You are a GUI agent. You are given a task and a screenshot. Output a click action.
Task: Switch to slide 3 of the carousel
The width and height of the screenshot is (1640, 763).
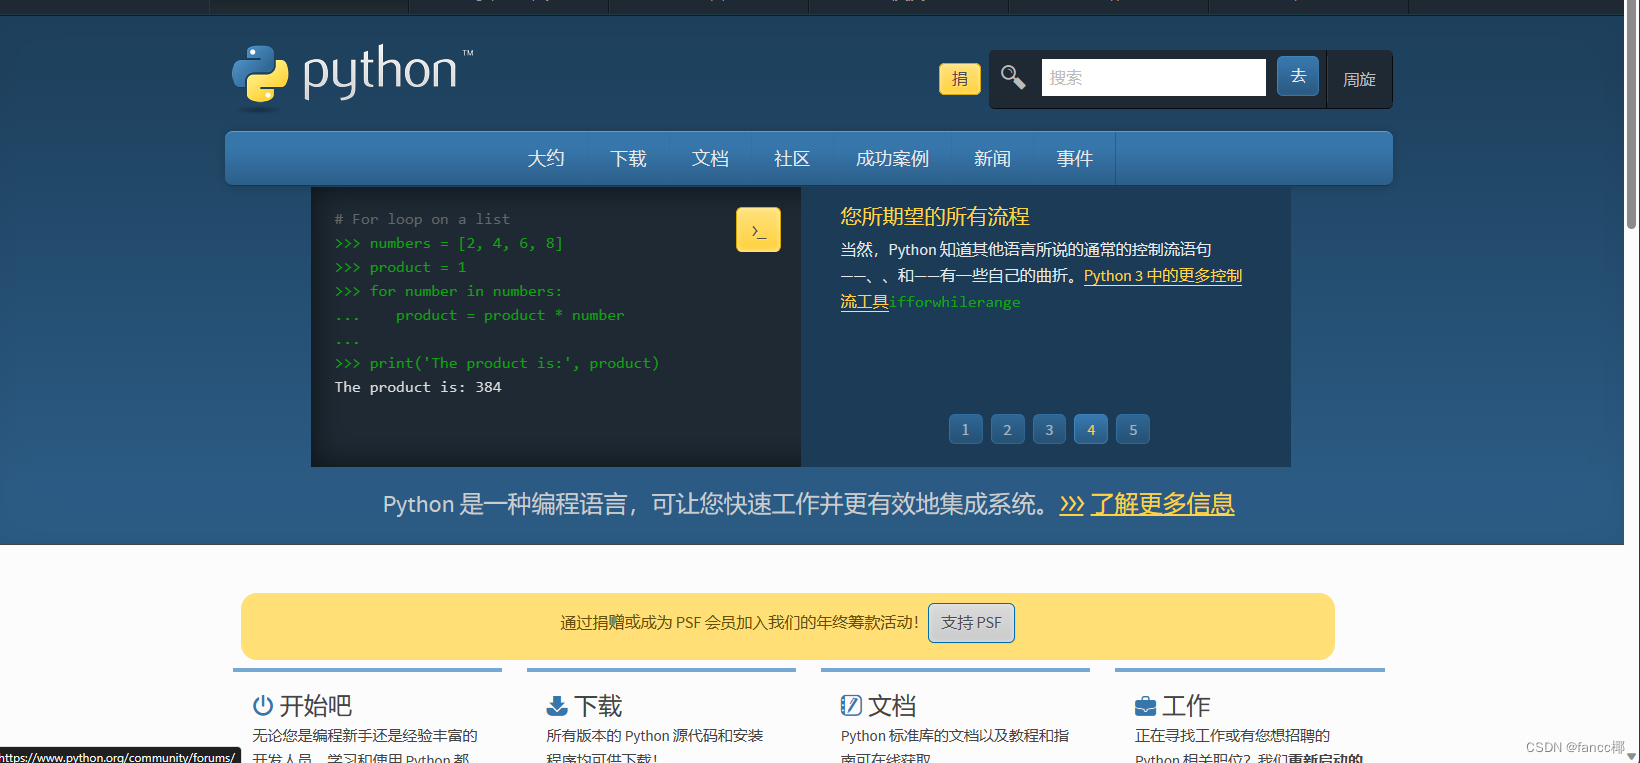[1049, 429]
